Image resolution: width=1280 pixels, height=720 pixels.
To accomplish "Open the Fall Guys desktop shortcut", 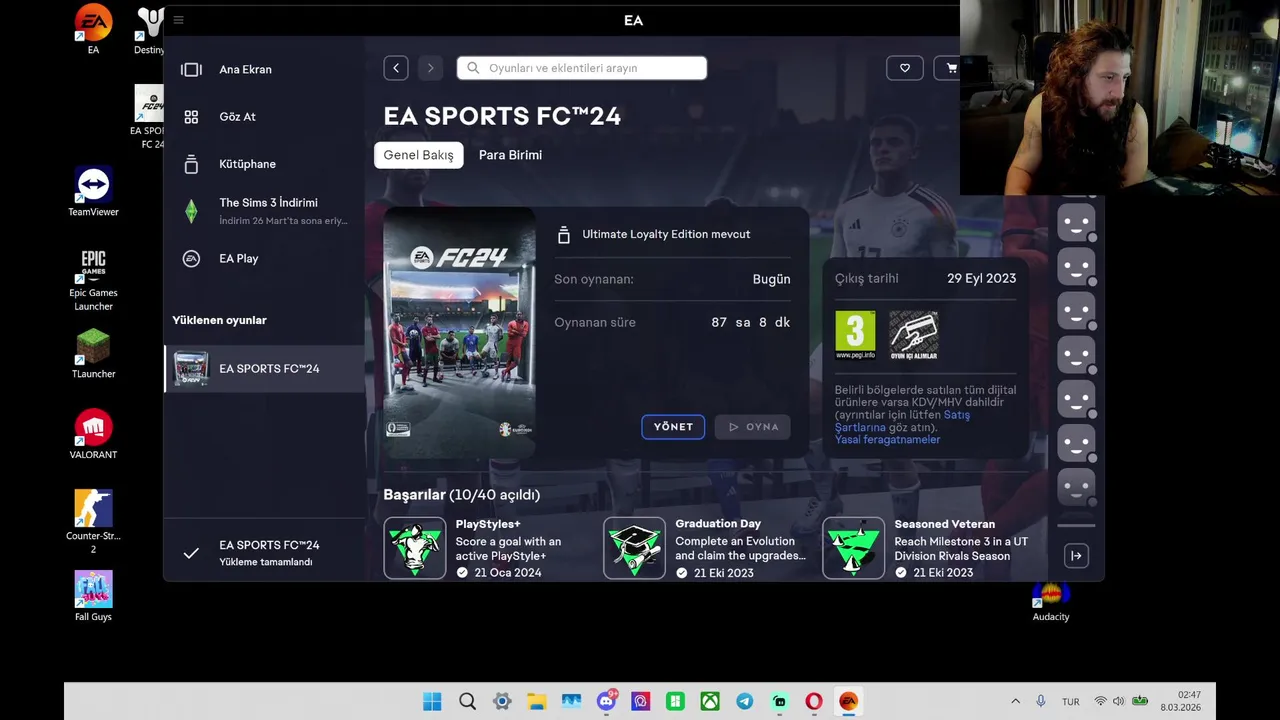I will (93, 596).
